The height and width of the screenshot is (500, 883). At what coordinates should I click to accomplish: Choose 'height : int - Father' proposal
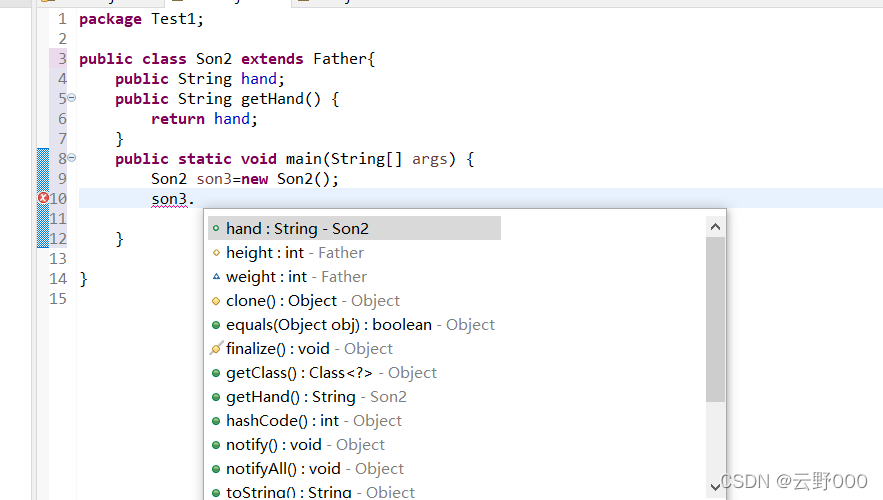pos(295,253)
